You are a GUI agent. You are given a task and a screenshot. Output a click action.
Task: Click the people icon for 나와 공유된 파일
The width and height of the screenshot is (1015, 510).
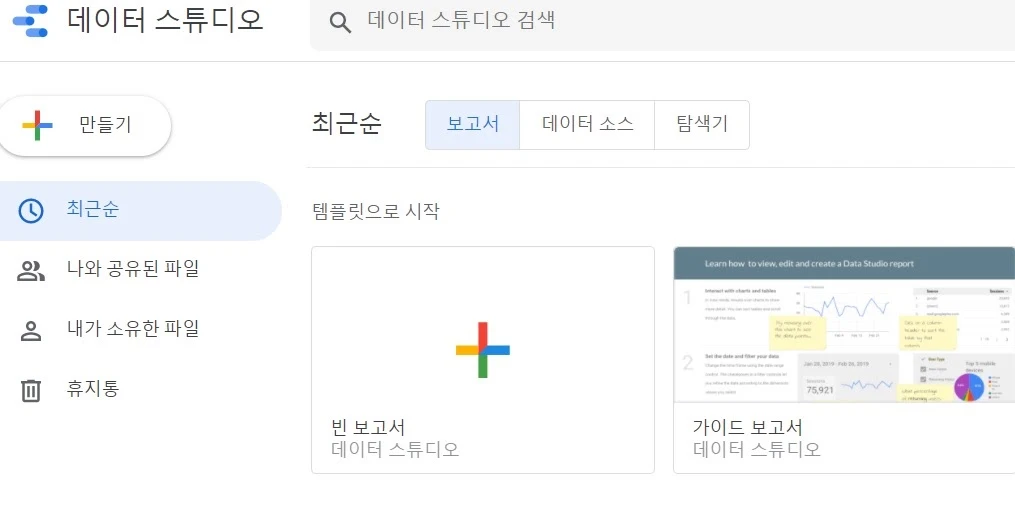point(30,271)
